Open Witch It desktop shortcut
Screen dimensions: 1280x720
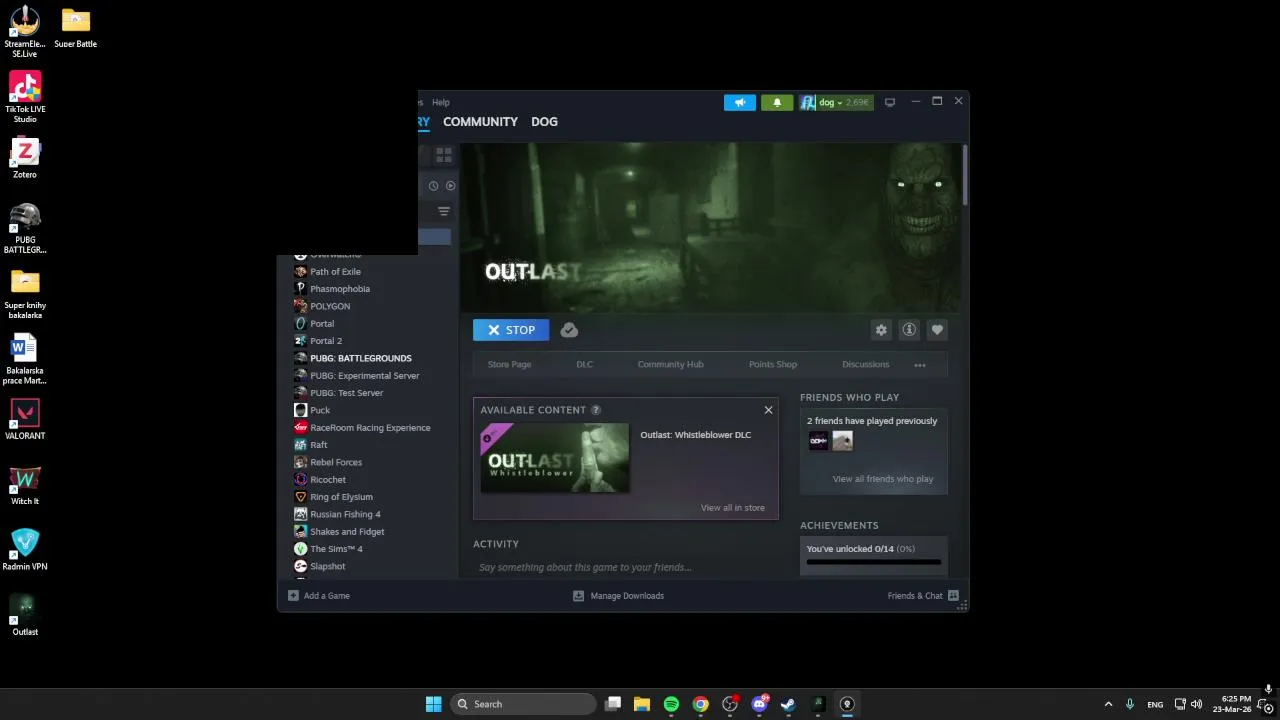(x=25, y=485)
